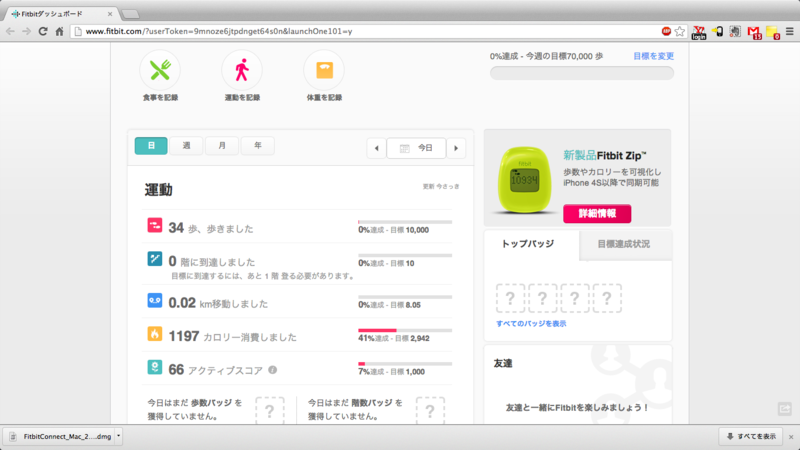Click the new blank tab button

pos(131,14)
